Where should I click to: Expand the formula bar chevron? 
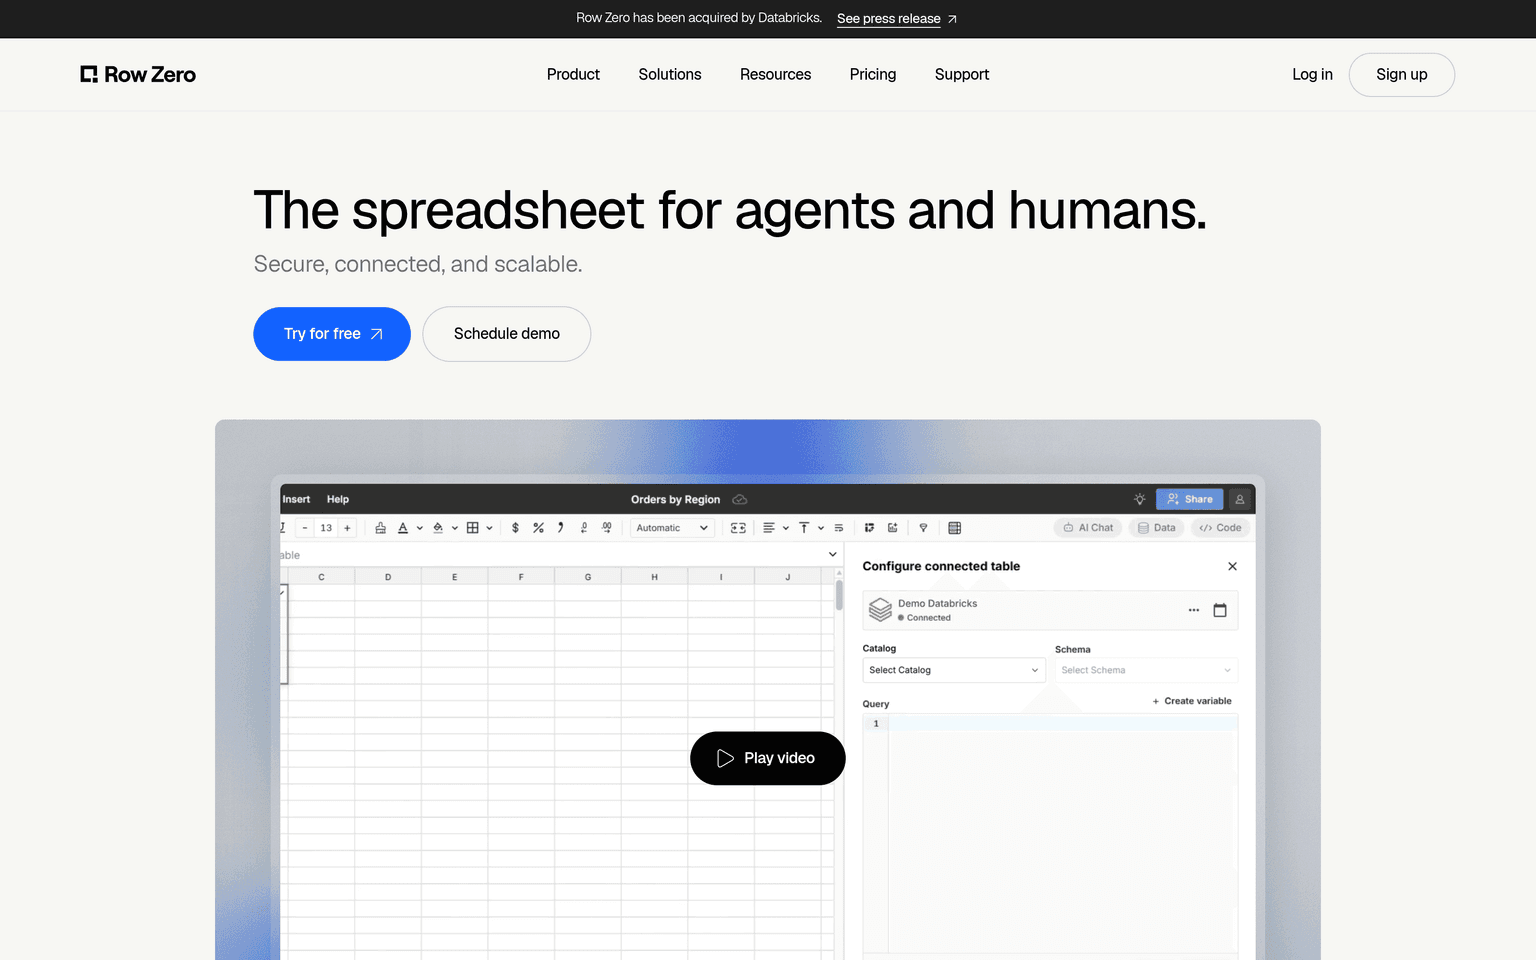(x=832, y=554)
